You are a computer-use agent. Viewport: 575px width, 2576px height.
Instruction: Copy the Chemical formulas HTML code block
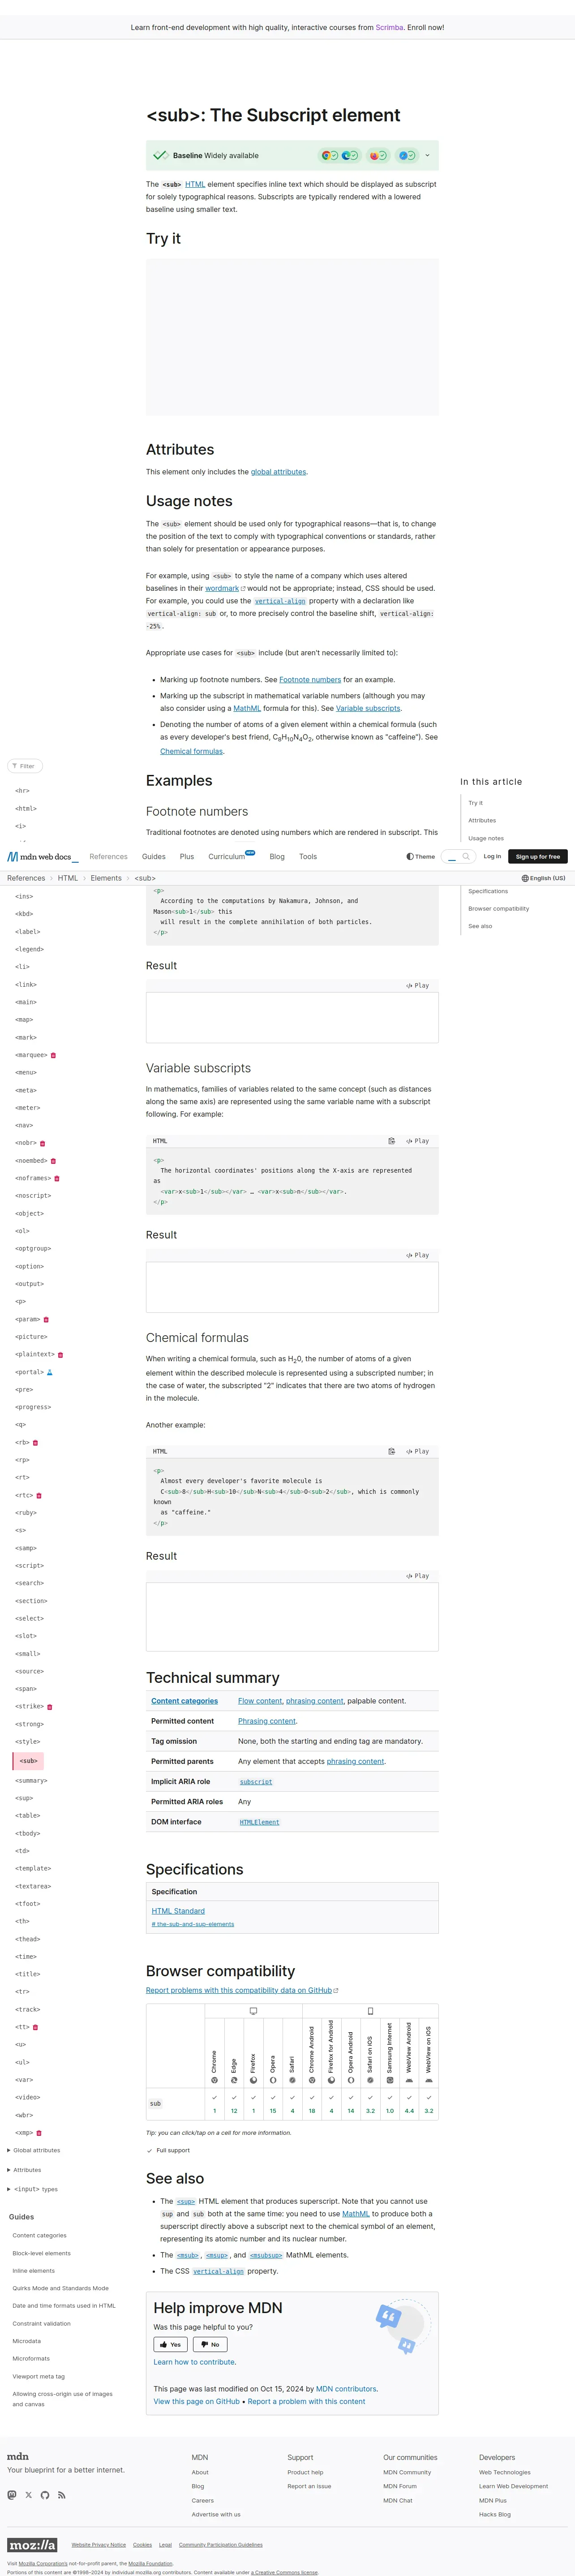(x=392, y=1451)
